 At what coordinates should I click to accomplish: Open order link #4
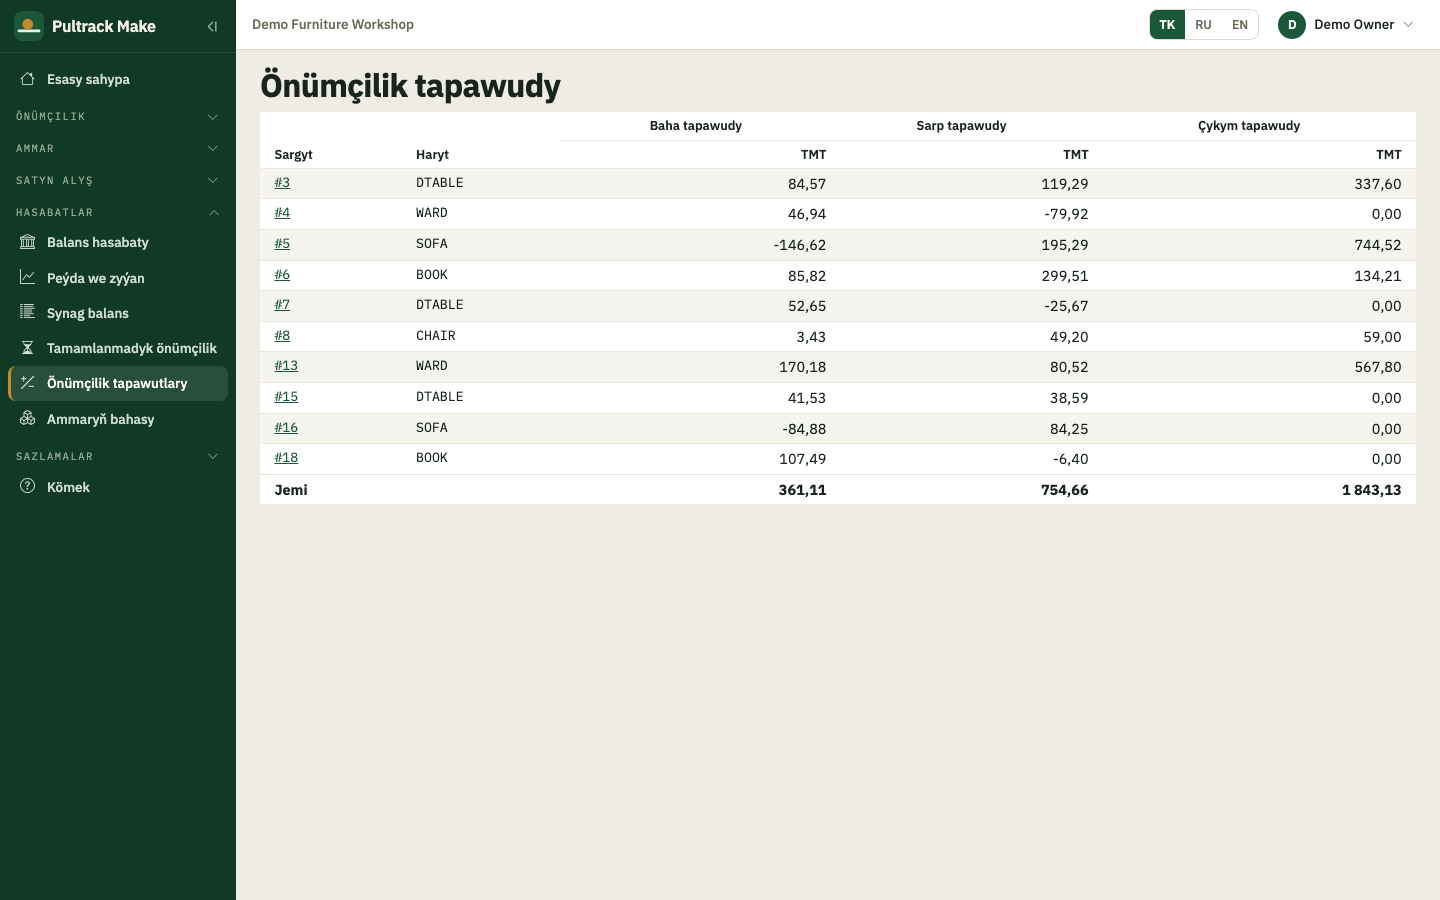[282, 213]
